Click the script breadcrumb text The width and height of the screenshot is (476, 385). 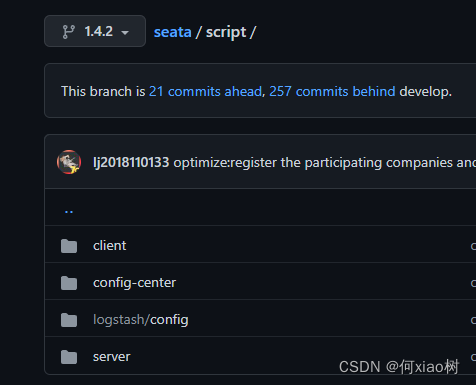point(226,33)
